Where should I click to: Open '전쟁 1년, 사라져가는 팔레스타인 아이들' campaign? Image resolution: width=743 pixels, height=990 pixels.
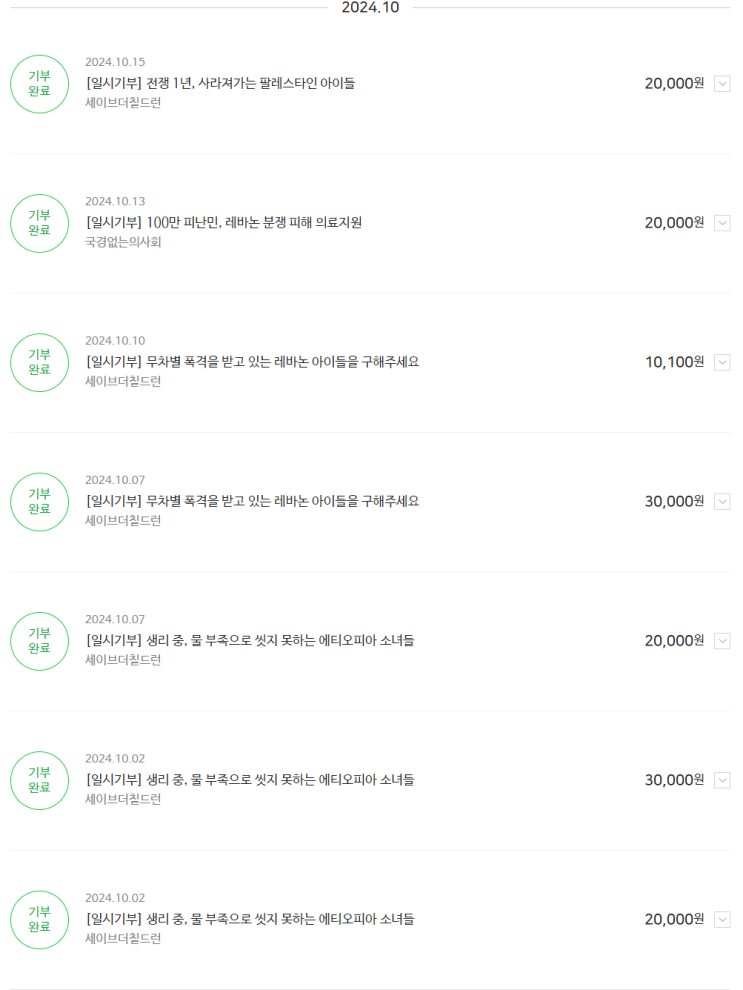pos(220,83)
